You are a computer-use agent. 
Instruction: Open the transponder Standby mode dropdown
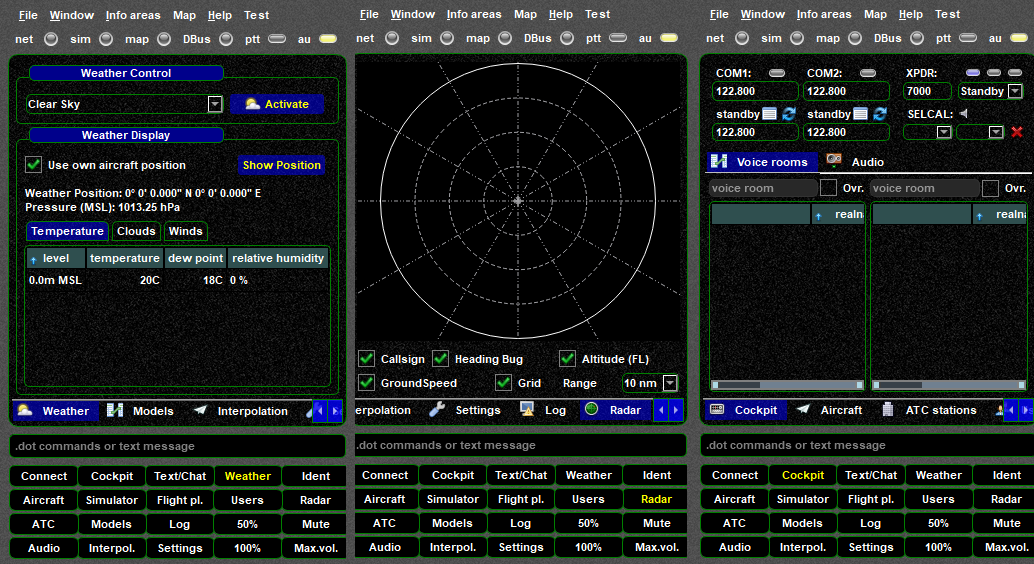1015,91
